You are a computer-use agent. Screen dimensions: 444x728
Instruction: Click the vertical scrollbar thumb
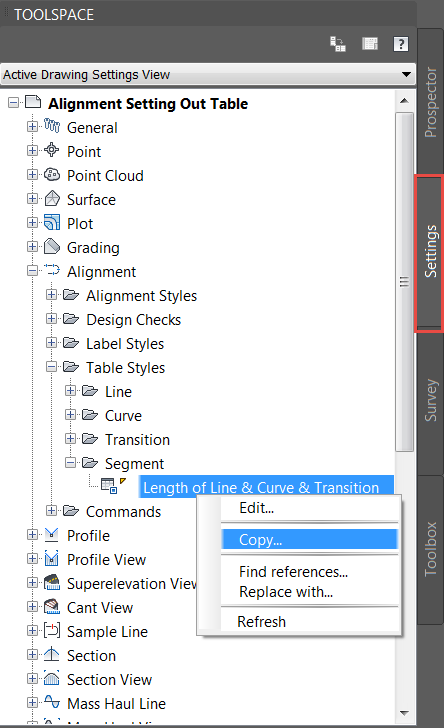click(x=405, y=281)
